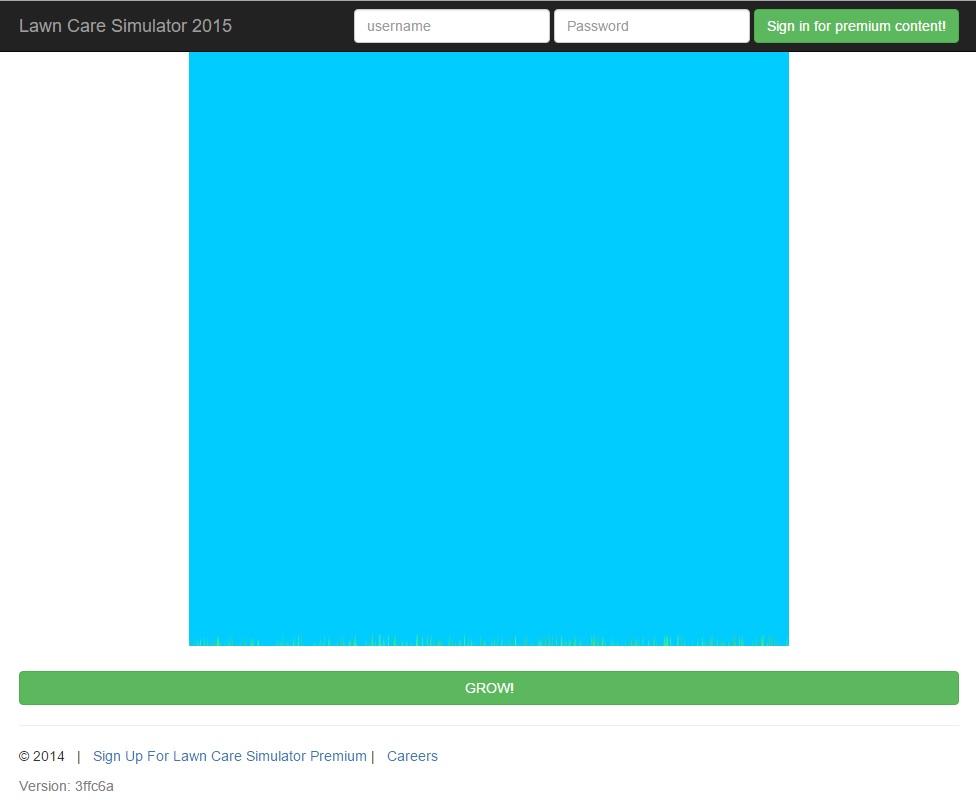976x801 pixels.
Task: Select the Version: 3ffc6a text
Action: [66, 786]
